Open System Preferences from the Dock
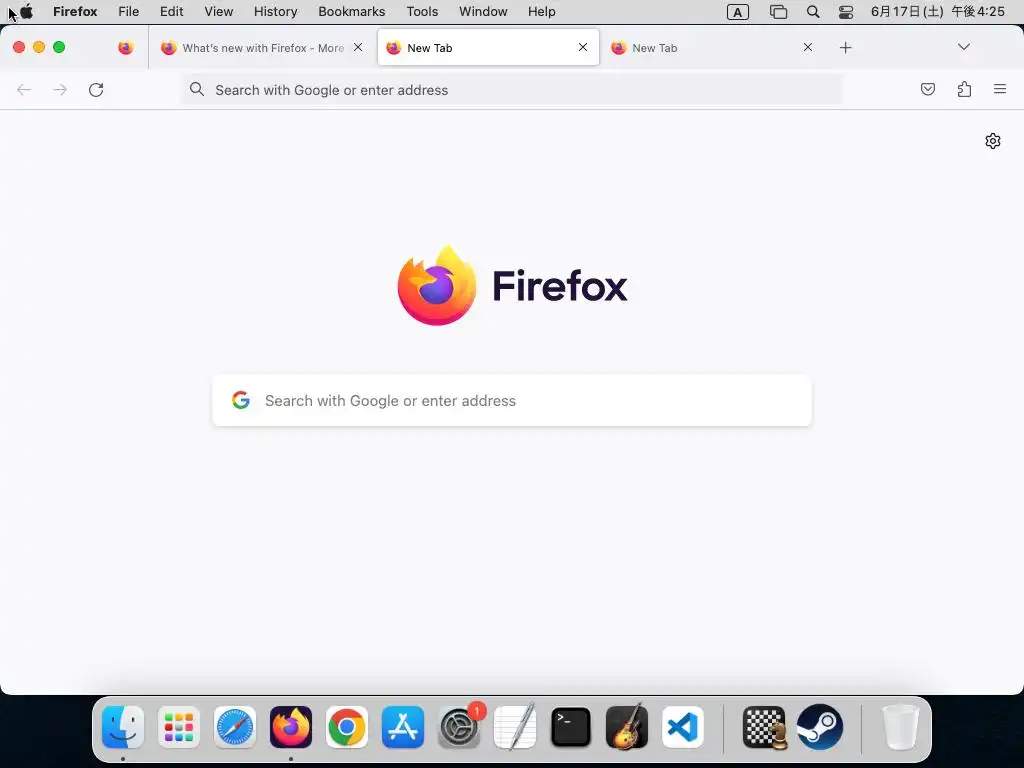Image resolution: width=1024 pixels, height=768 pixels. 459,727
